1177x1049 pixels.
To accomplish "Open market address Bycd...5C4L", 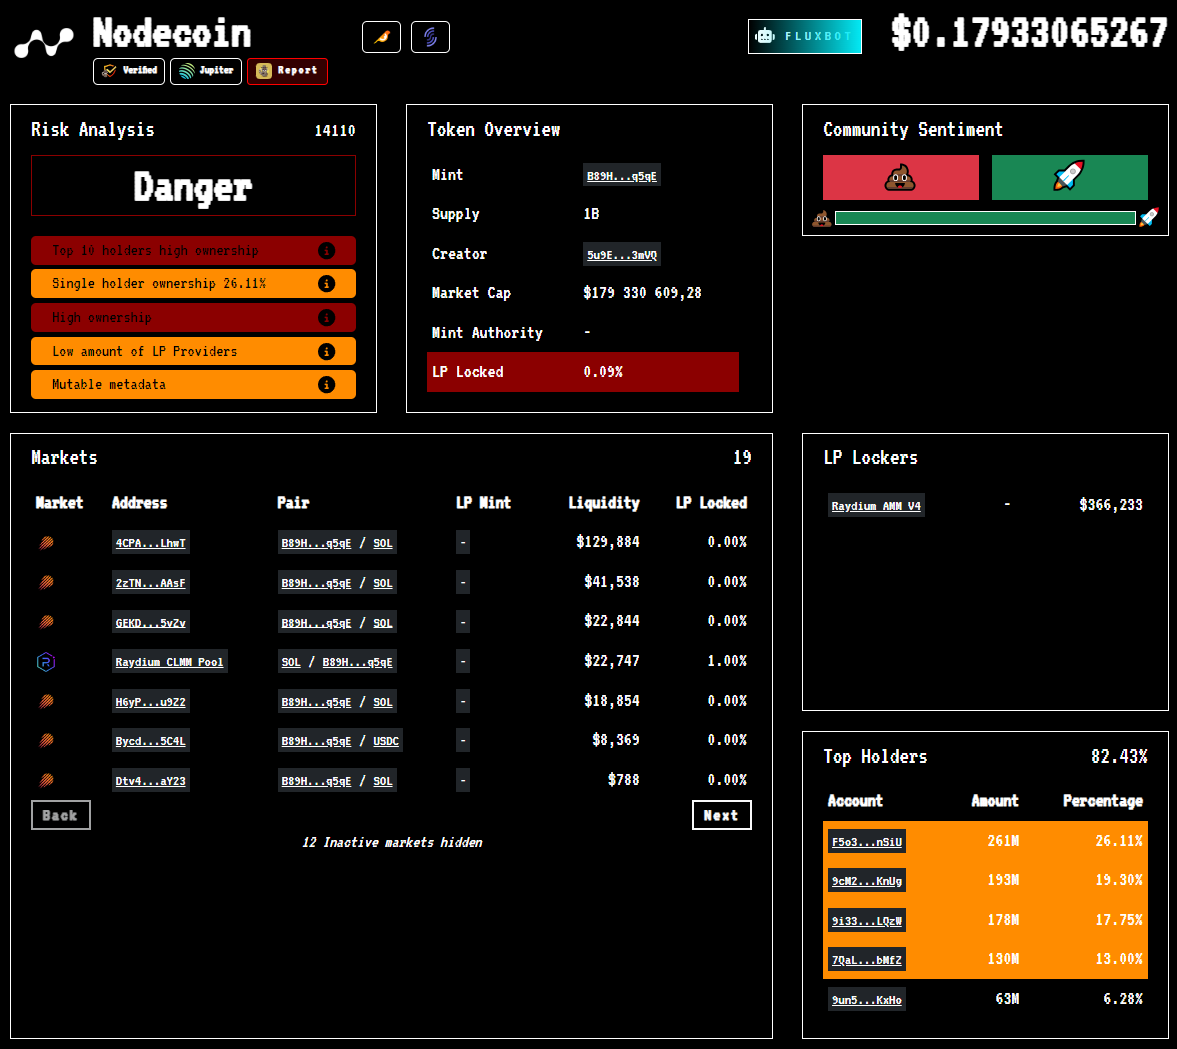I will 150,741.
